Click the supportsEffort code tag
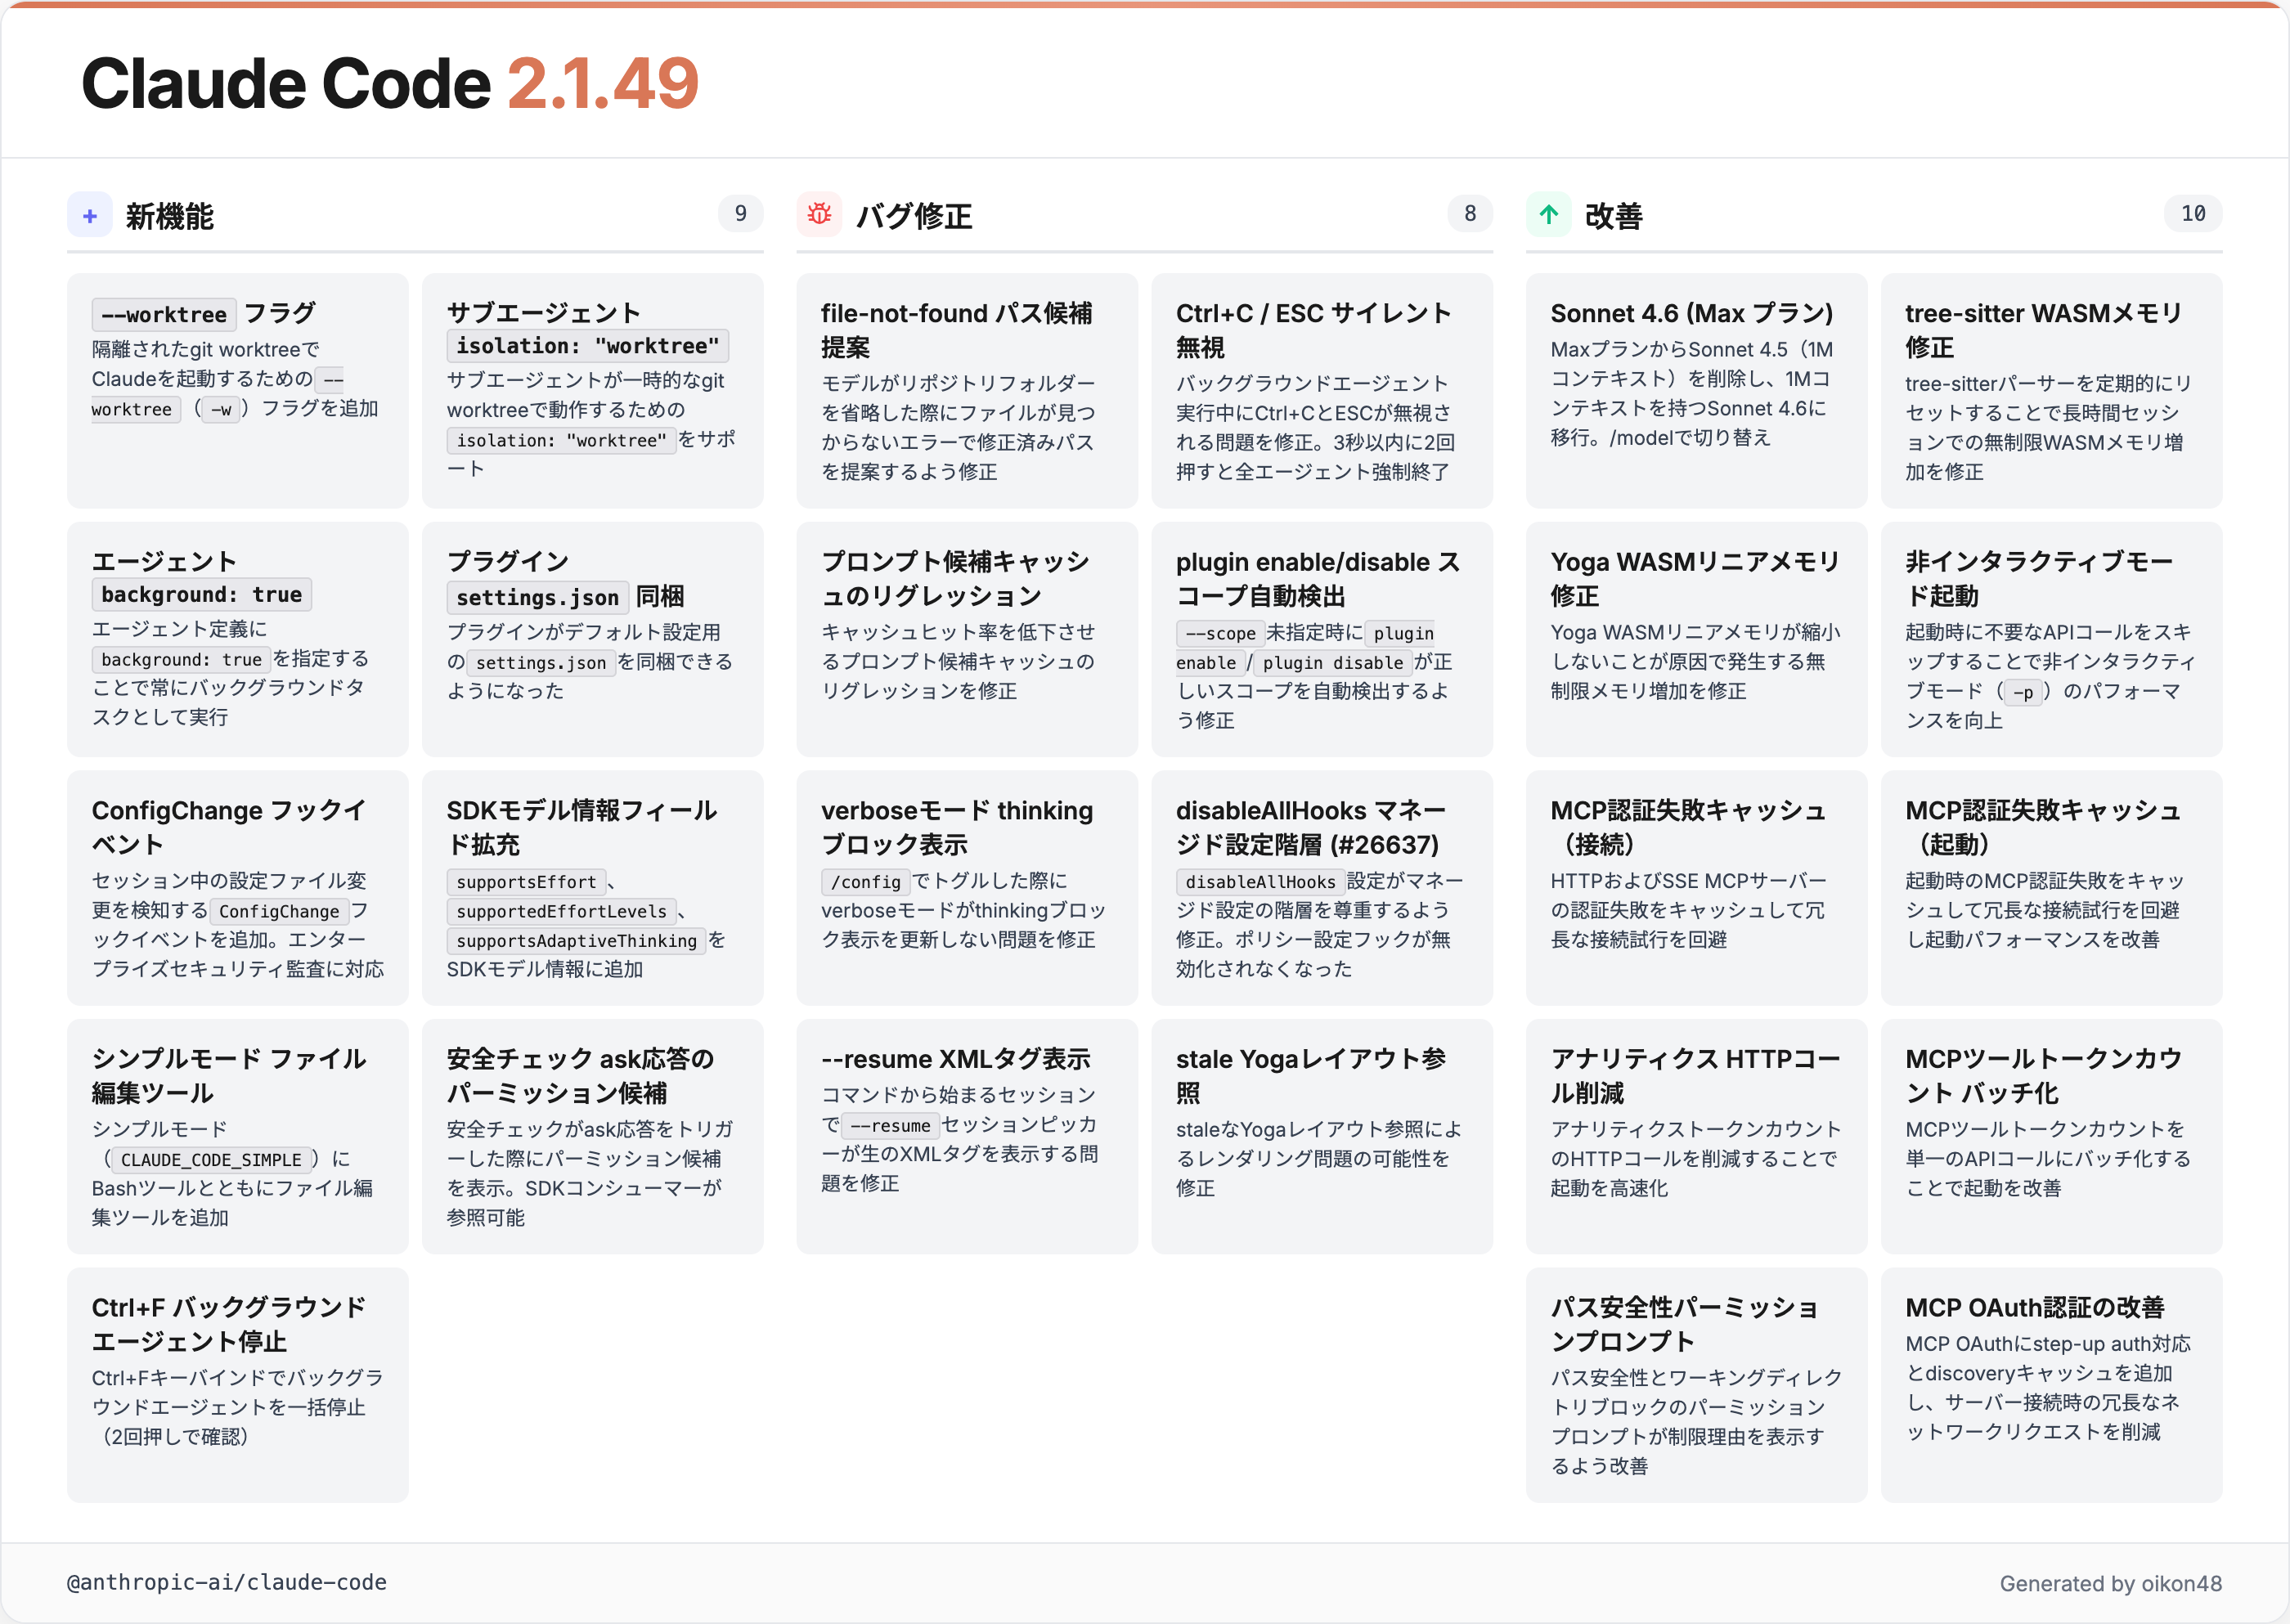2290x1624 pixels. (x=526, y=882)
